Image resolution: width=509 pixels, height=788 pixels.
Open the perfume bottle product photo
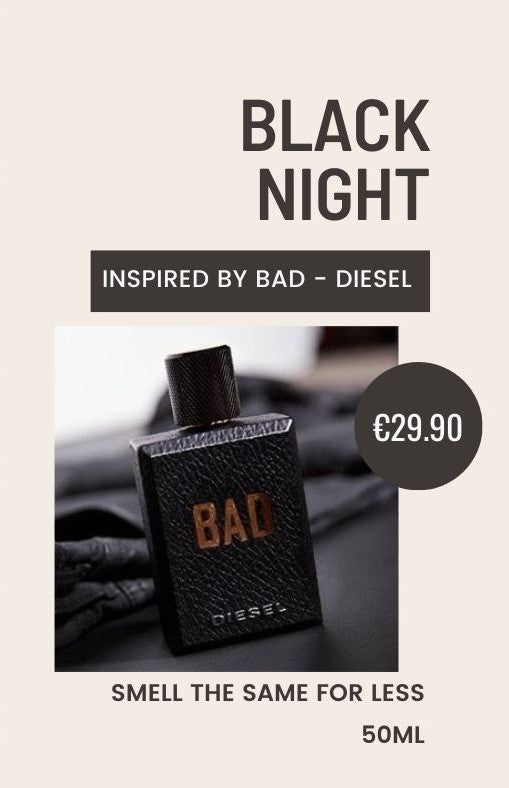point(226,499)
